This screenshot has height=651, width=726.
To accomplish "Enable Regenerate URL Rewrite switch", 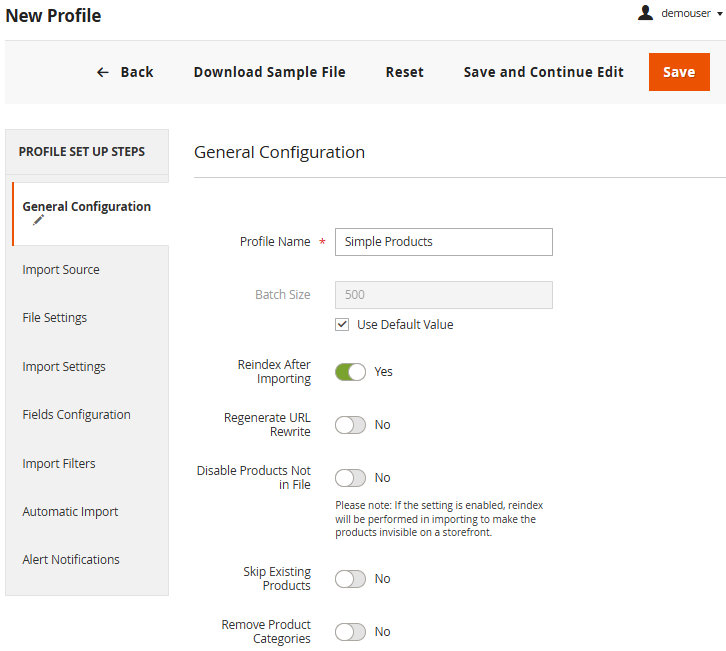I will click(350, 425).
